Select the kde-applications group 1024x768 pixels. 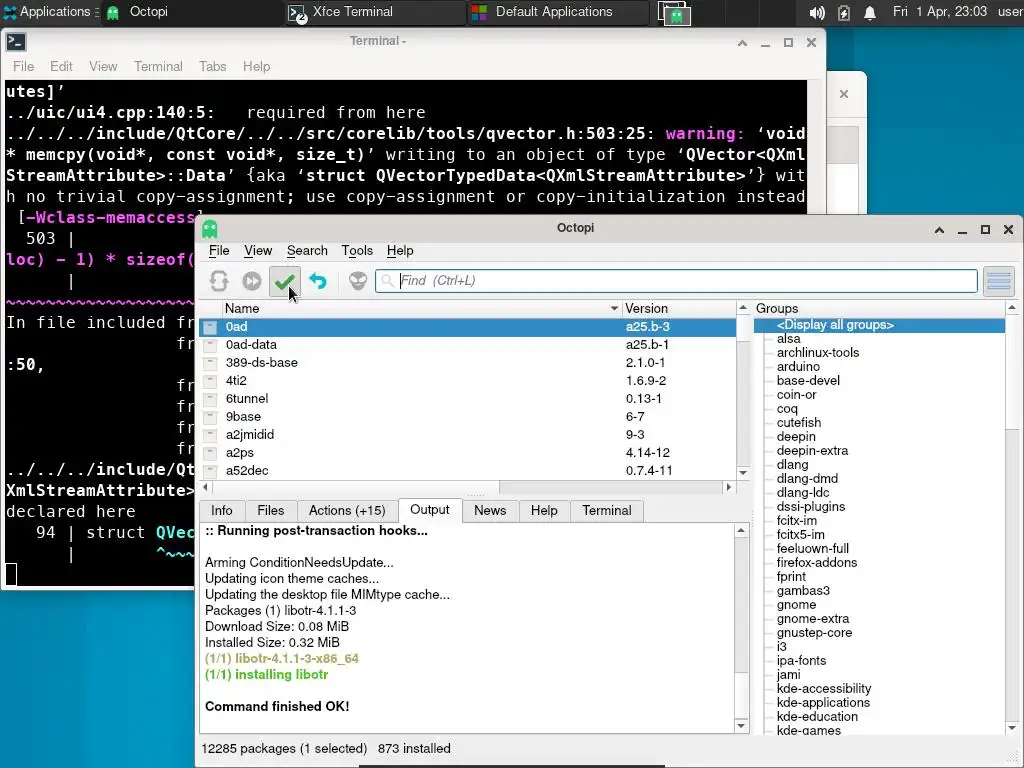(823, 703)
